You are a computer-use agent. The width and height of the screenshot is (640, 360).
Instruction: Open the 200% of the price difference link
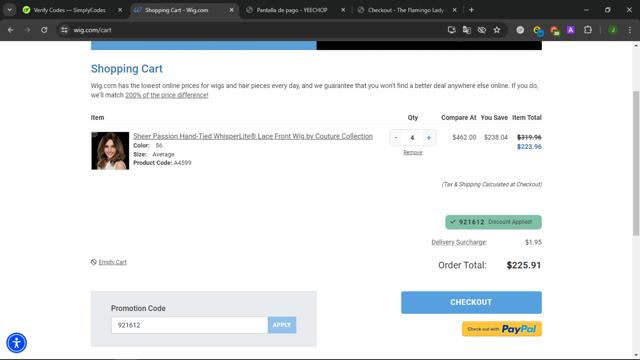click(x=167, y=95)
